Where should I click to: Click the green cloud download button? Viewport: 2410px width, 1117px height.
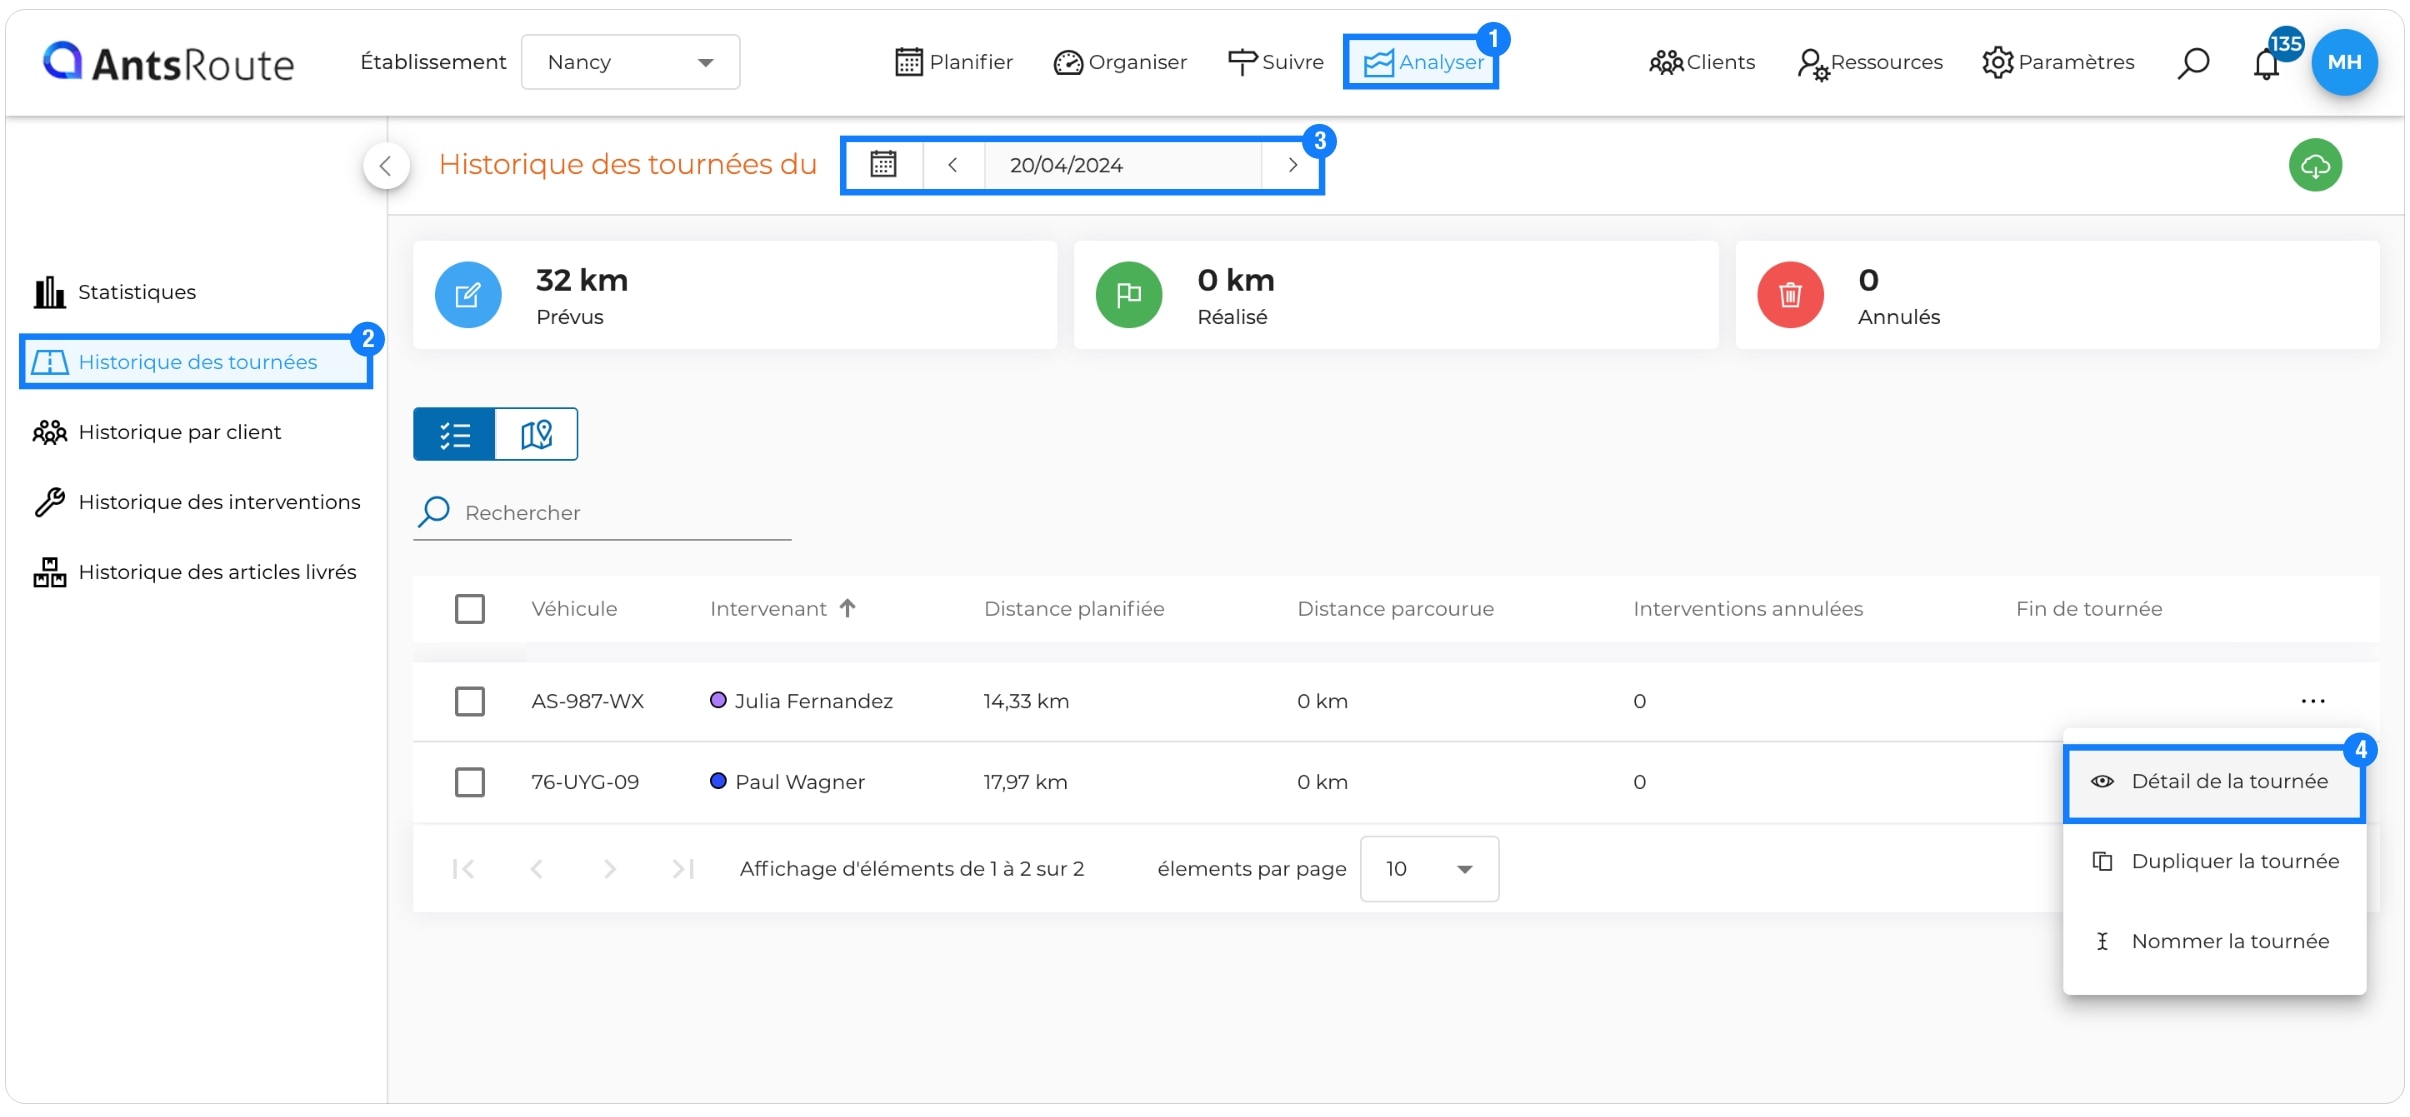coord(2315,166)
